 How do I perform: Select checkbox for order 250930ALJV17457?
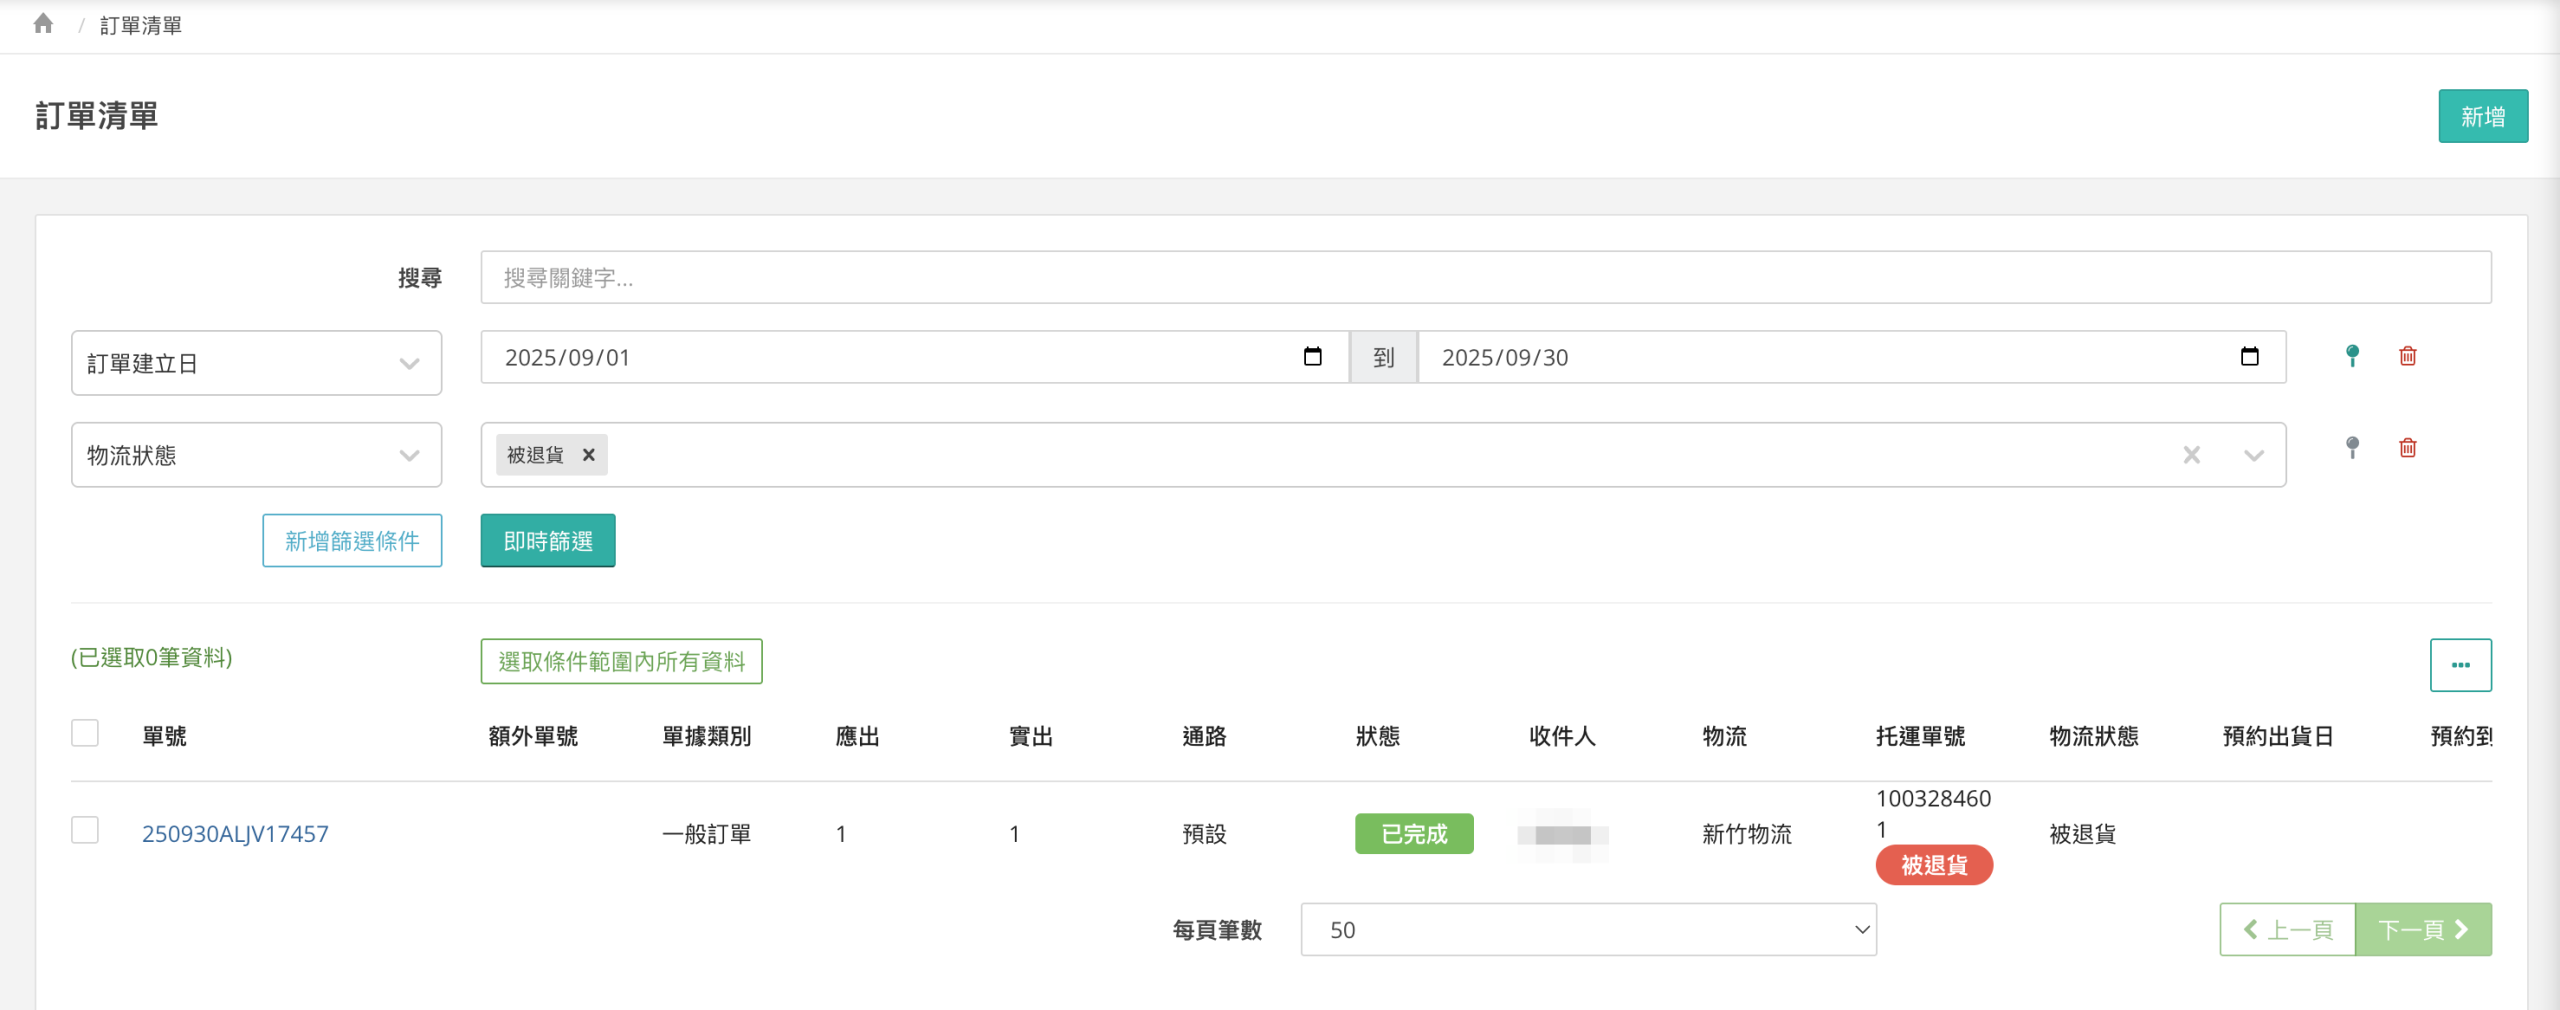[x=85, y=831]
